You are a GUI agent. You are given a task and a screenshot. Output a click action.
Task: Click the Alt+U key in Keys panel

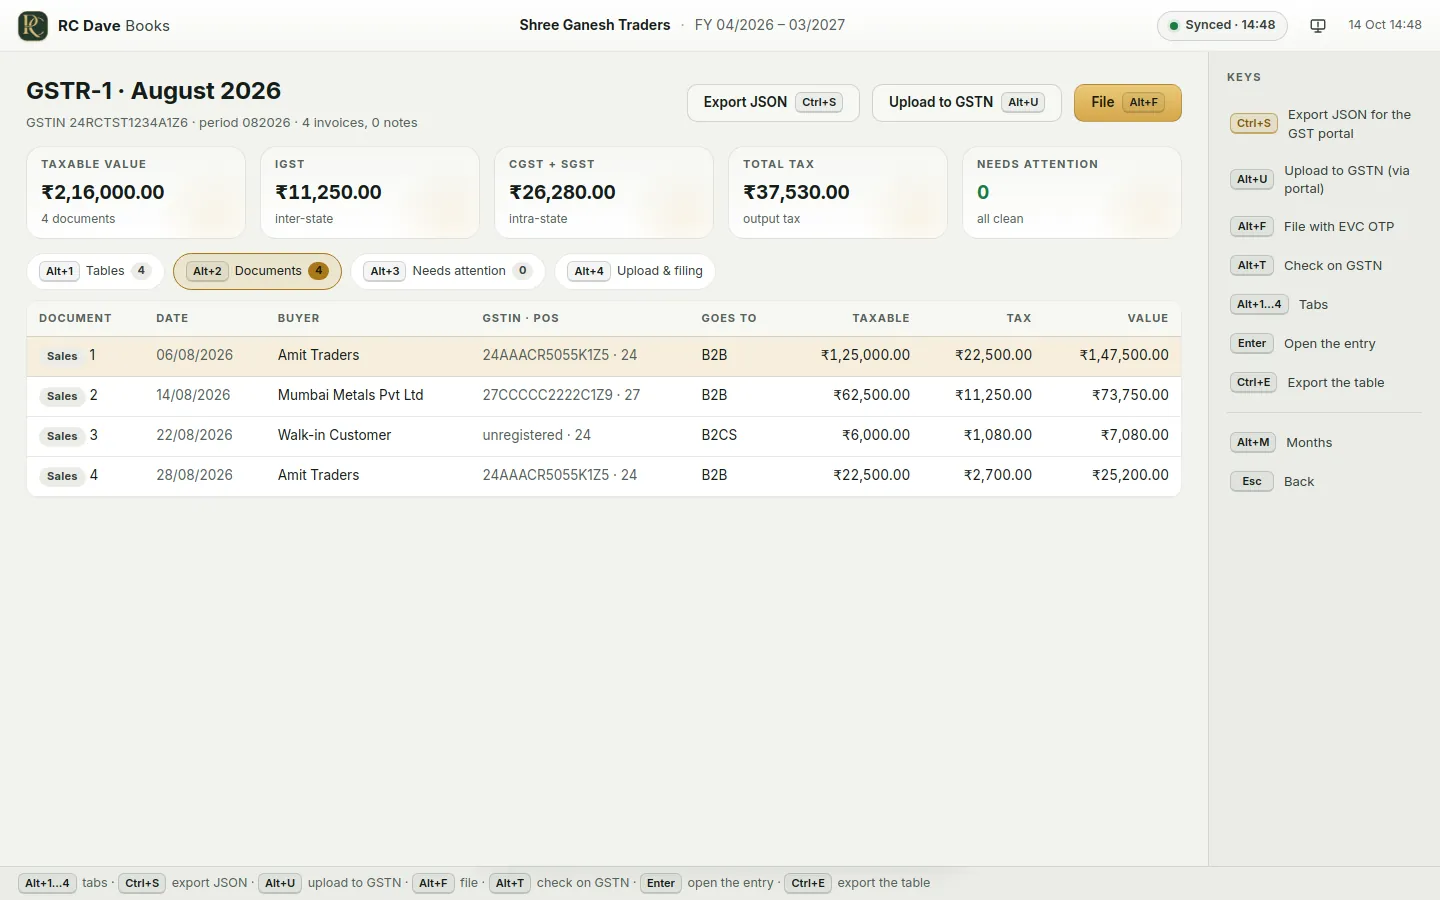coord(1252,180)
